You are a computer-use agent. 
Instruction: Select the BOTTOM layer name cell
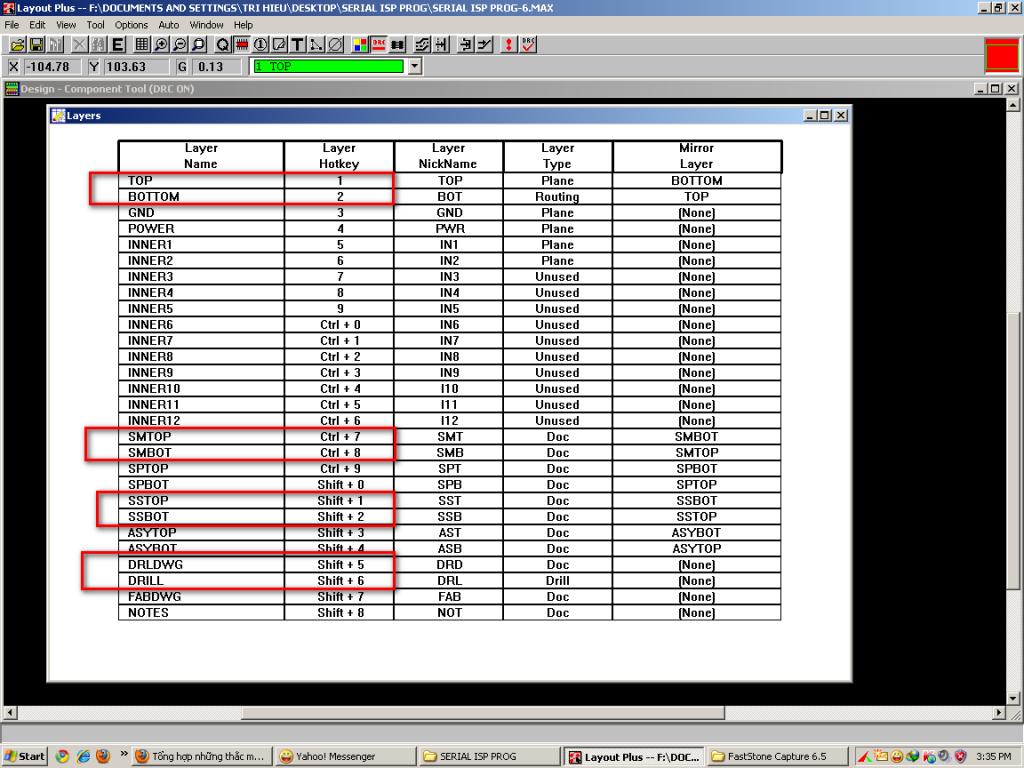click(x=201, y=197)
